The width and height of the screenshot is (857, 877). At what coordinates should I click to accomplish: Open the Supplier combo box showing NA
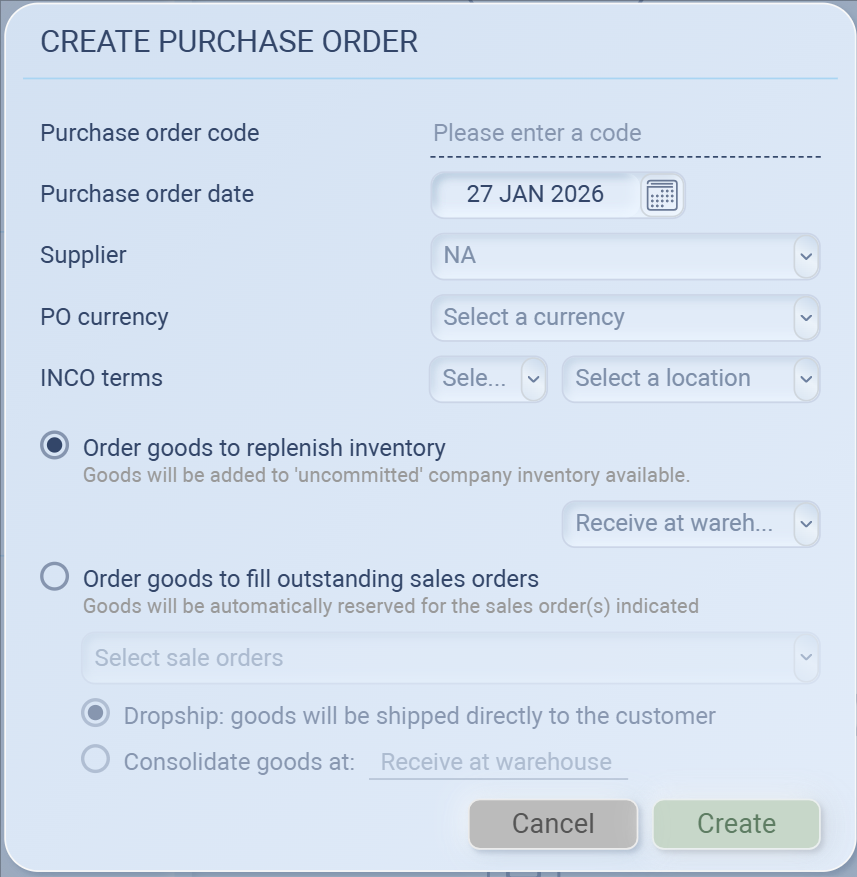pos(612,257)
